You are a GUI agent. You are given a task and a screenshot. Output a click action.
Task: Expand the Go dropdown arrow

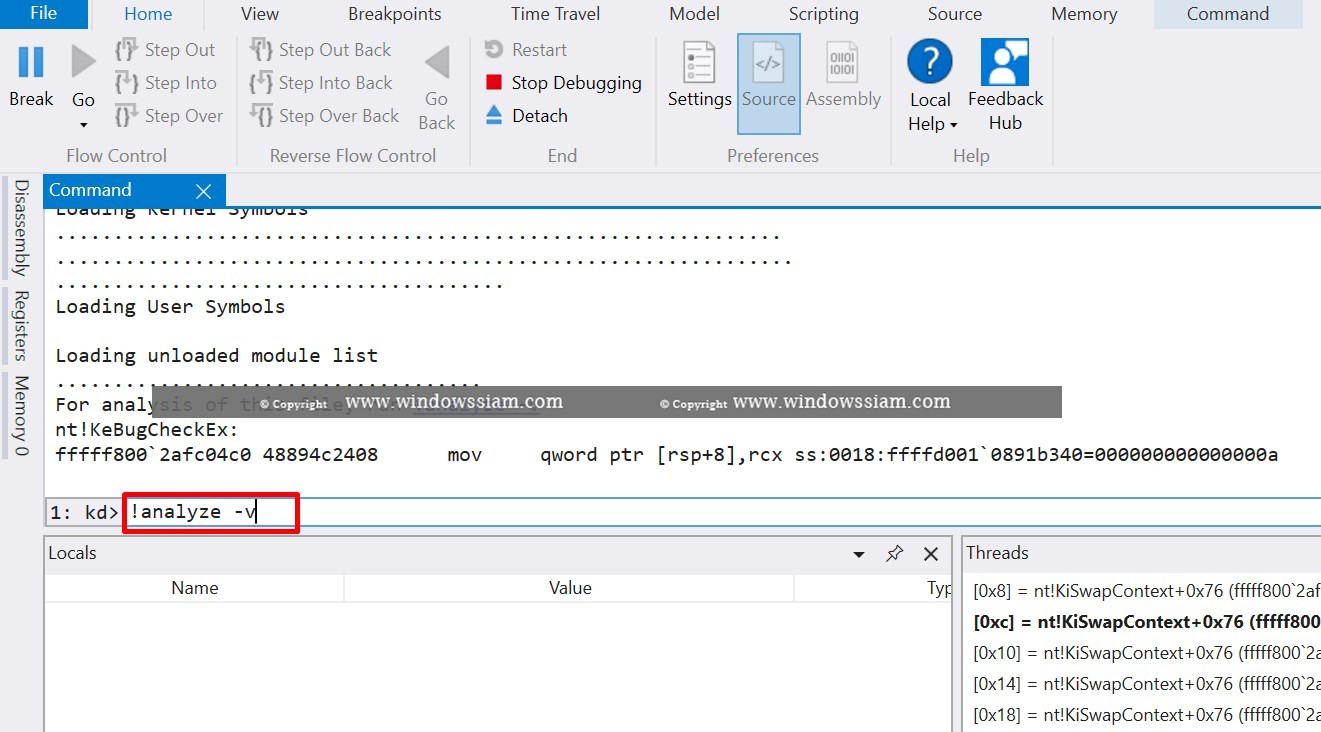click(x=84, y=125)
